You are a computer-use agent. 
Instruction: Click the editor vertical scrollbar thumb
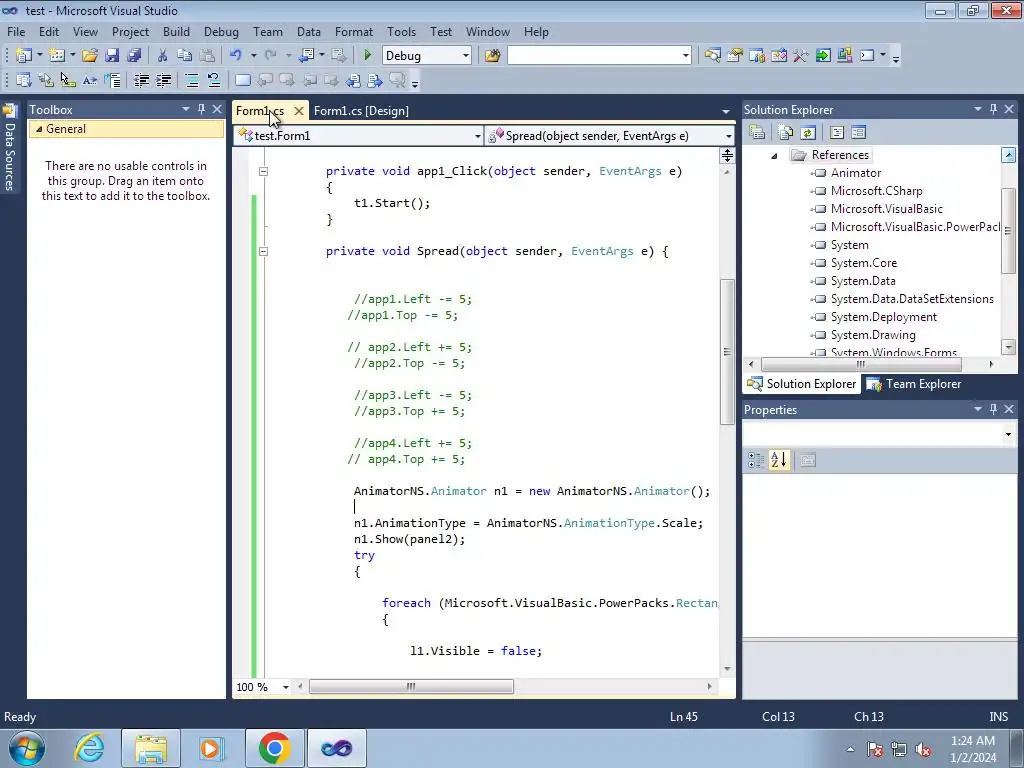[727, 352]
